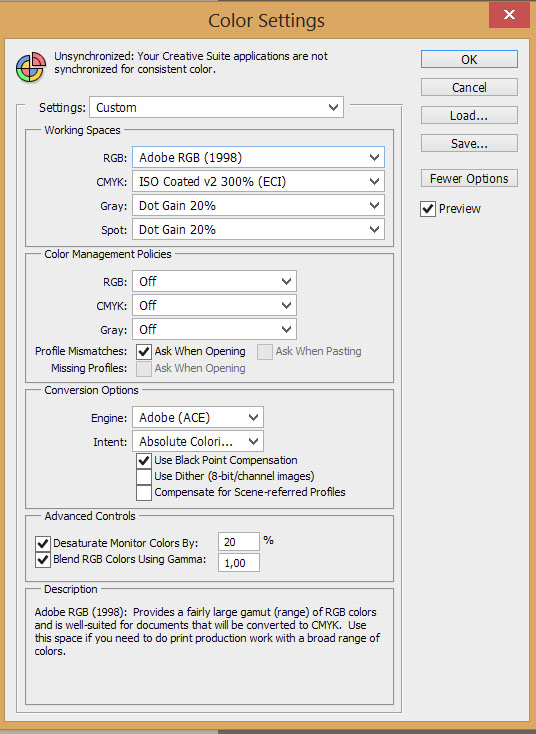Click the gamma value field showing 1,00
Image resolution: width=536 pixels, height=734 pixels.
(x=239, y=563)
